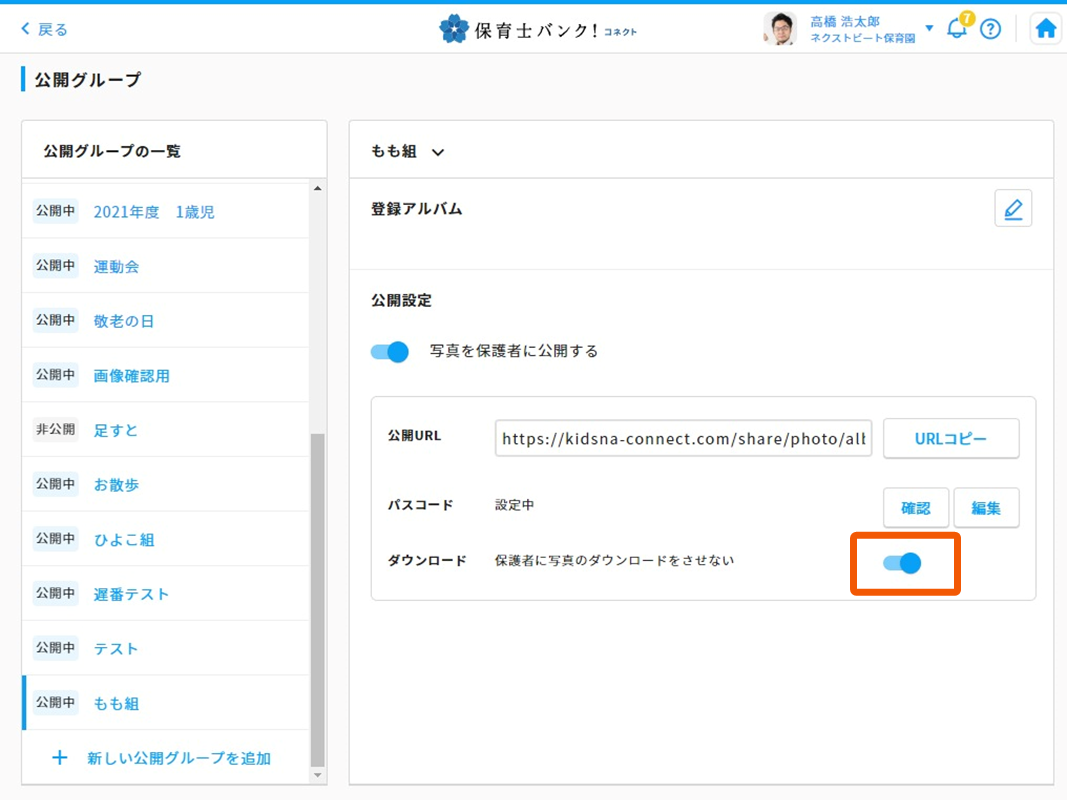Toggle the ダウンロード restriction switch
1067x800 pixels.
pos(902,563)
